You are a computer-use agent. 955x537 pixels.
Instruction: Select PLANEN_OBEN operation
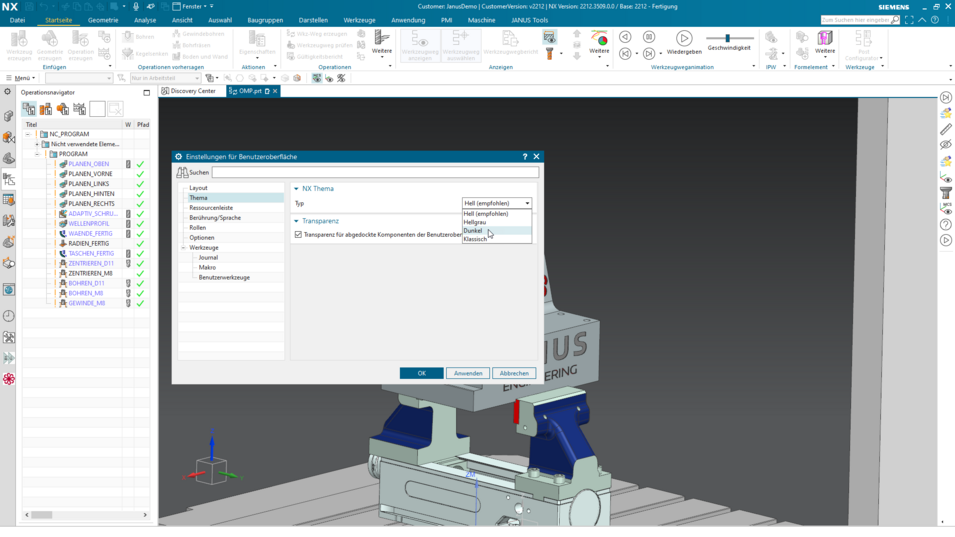88,164
